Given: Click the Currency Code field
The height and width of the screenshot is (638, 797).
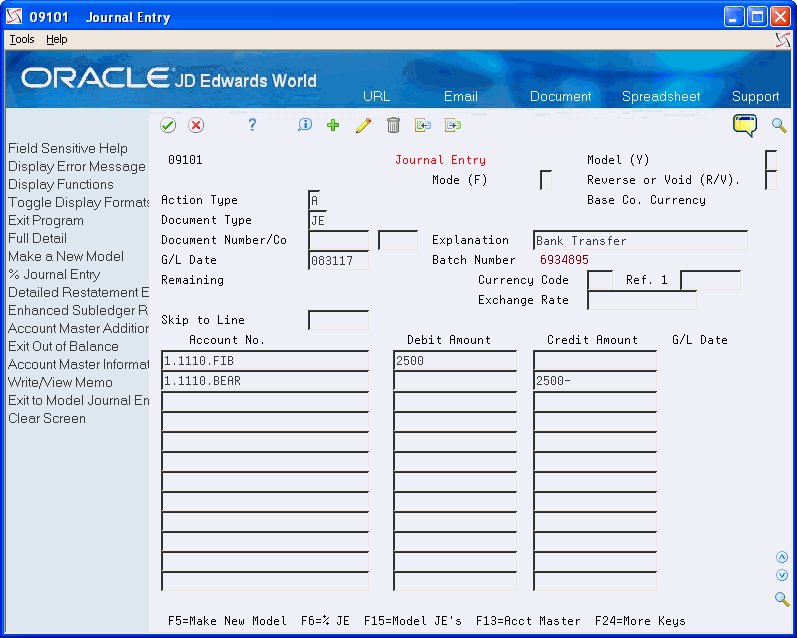Looking at the screenshot, I should [600, 280].
